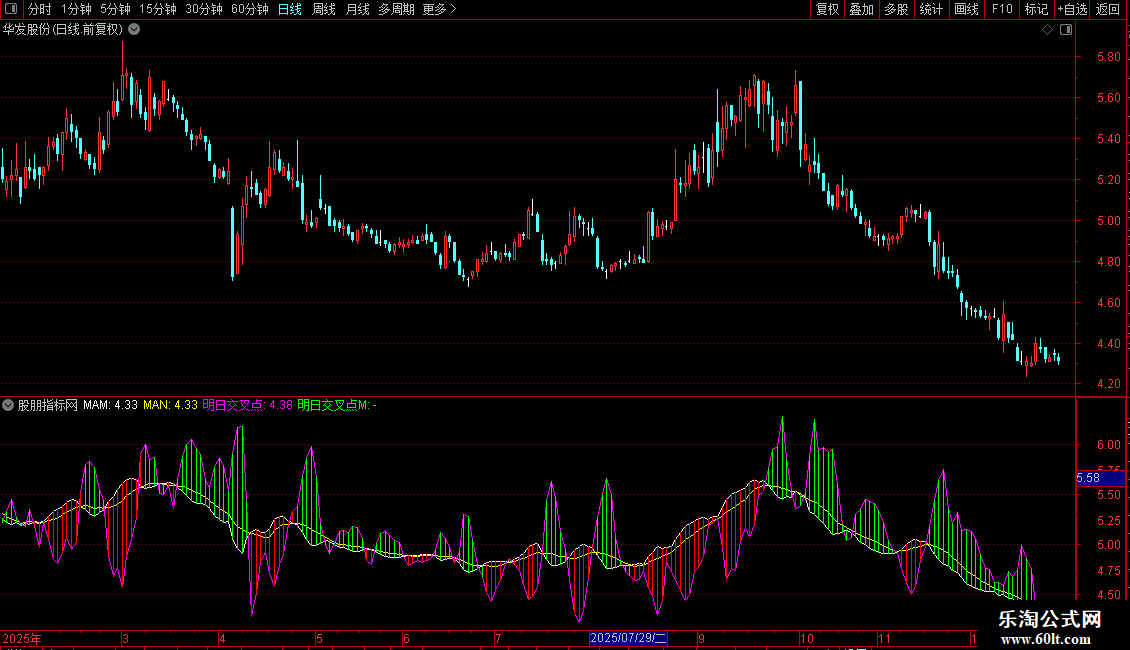Click the MAN: 4.33 value

pos(170,405)
